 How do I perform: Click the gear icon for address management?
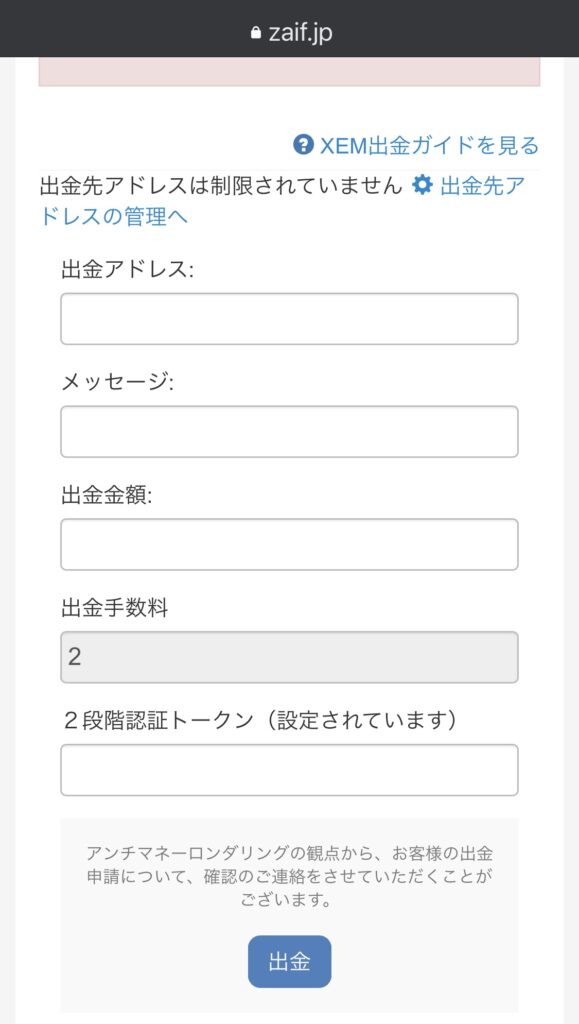point(422,186)
